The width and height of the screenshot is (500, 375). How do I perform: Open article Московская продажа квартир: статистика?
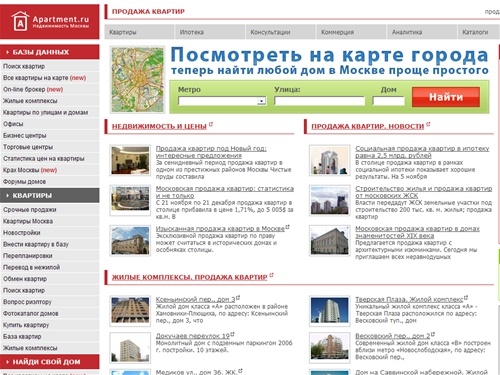pyautogui.click(x=225, y=192)
